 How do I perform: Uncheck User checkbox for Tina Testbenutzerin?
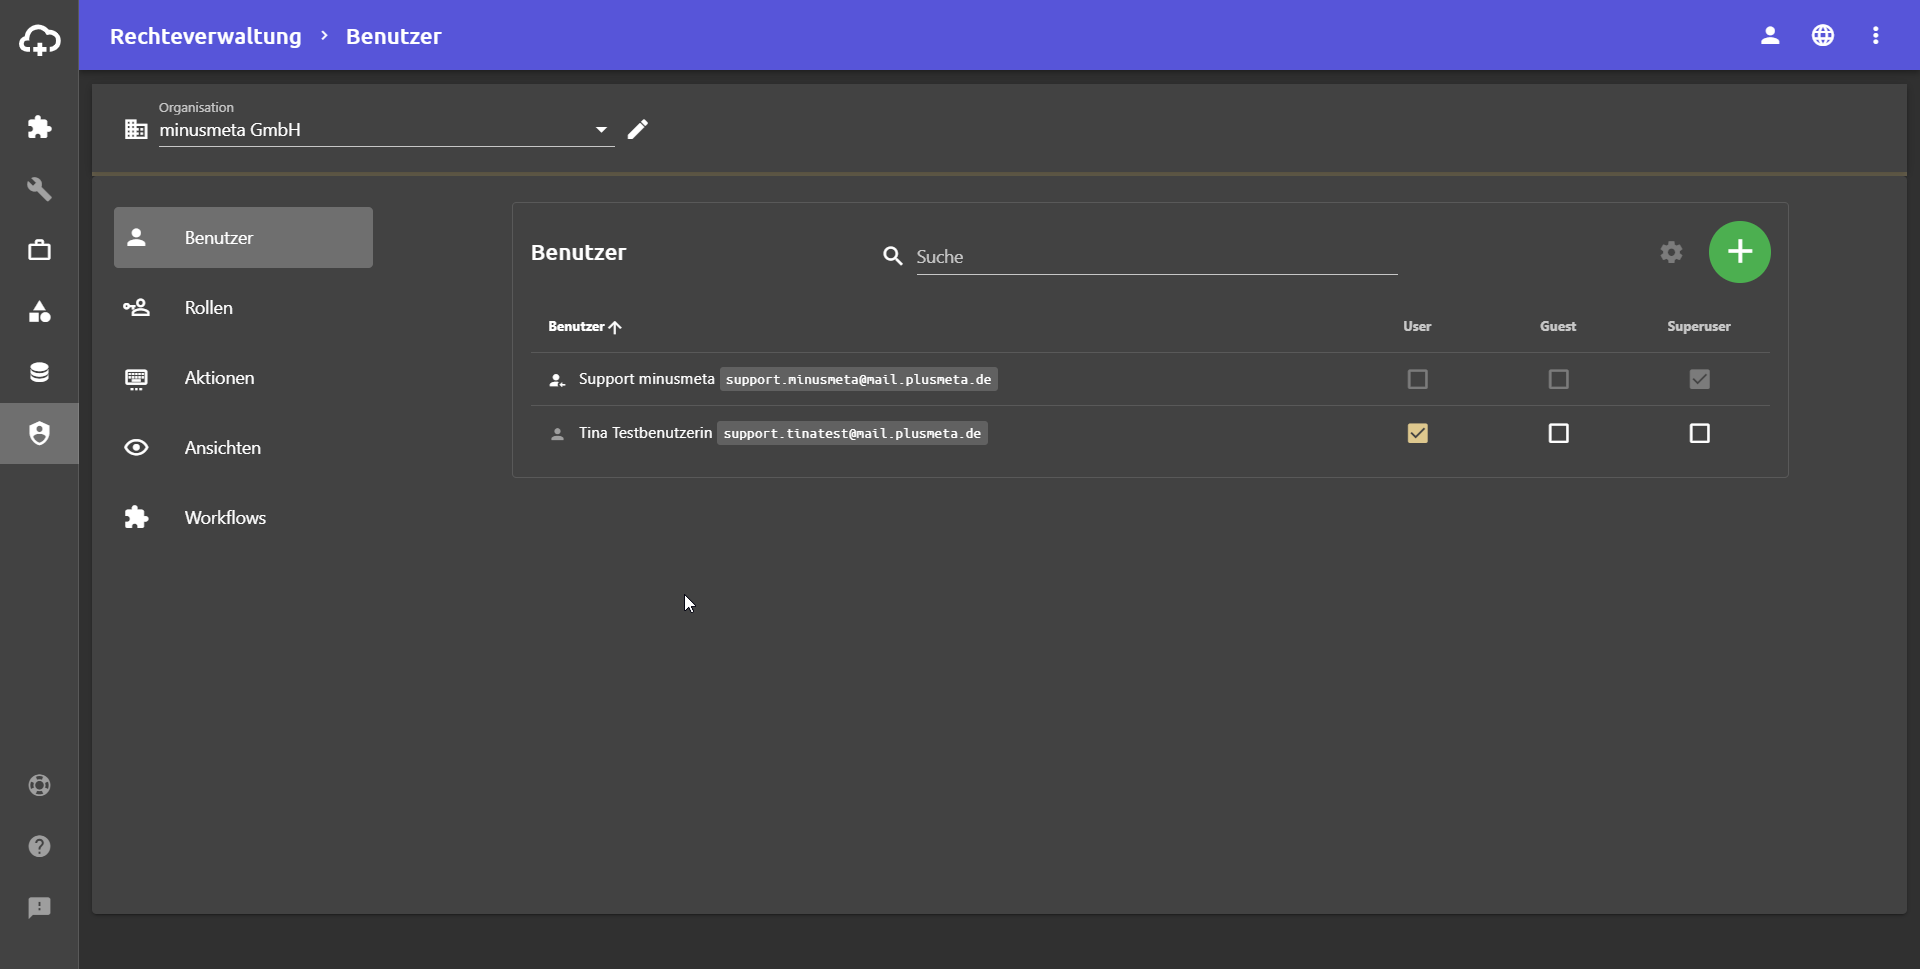tap(1417, 433)
